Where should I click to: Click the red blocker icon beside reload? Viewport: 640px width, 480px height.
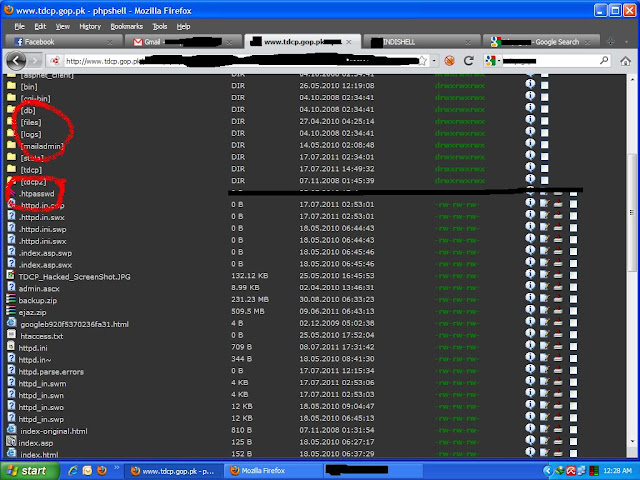(x=449, y=61)
